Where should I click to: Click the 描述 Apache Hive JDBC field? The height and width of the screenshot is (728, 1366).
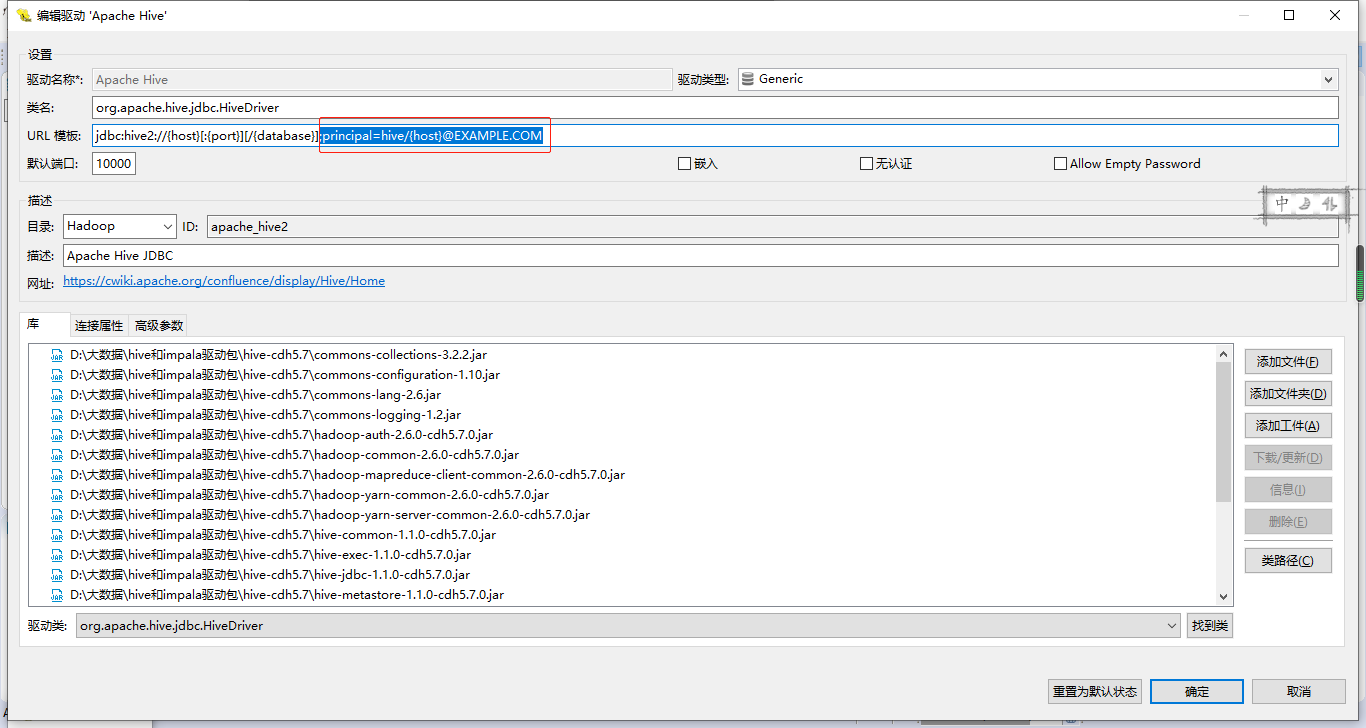point(700,255)
